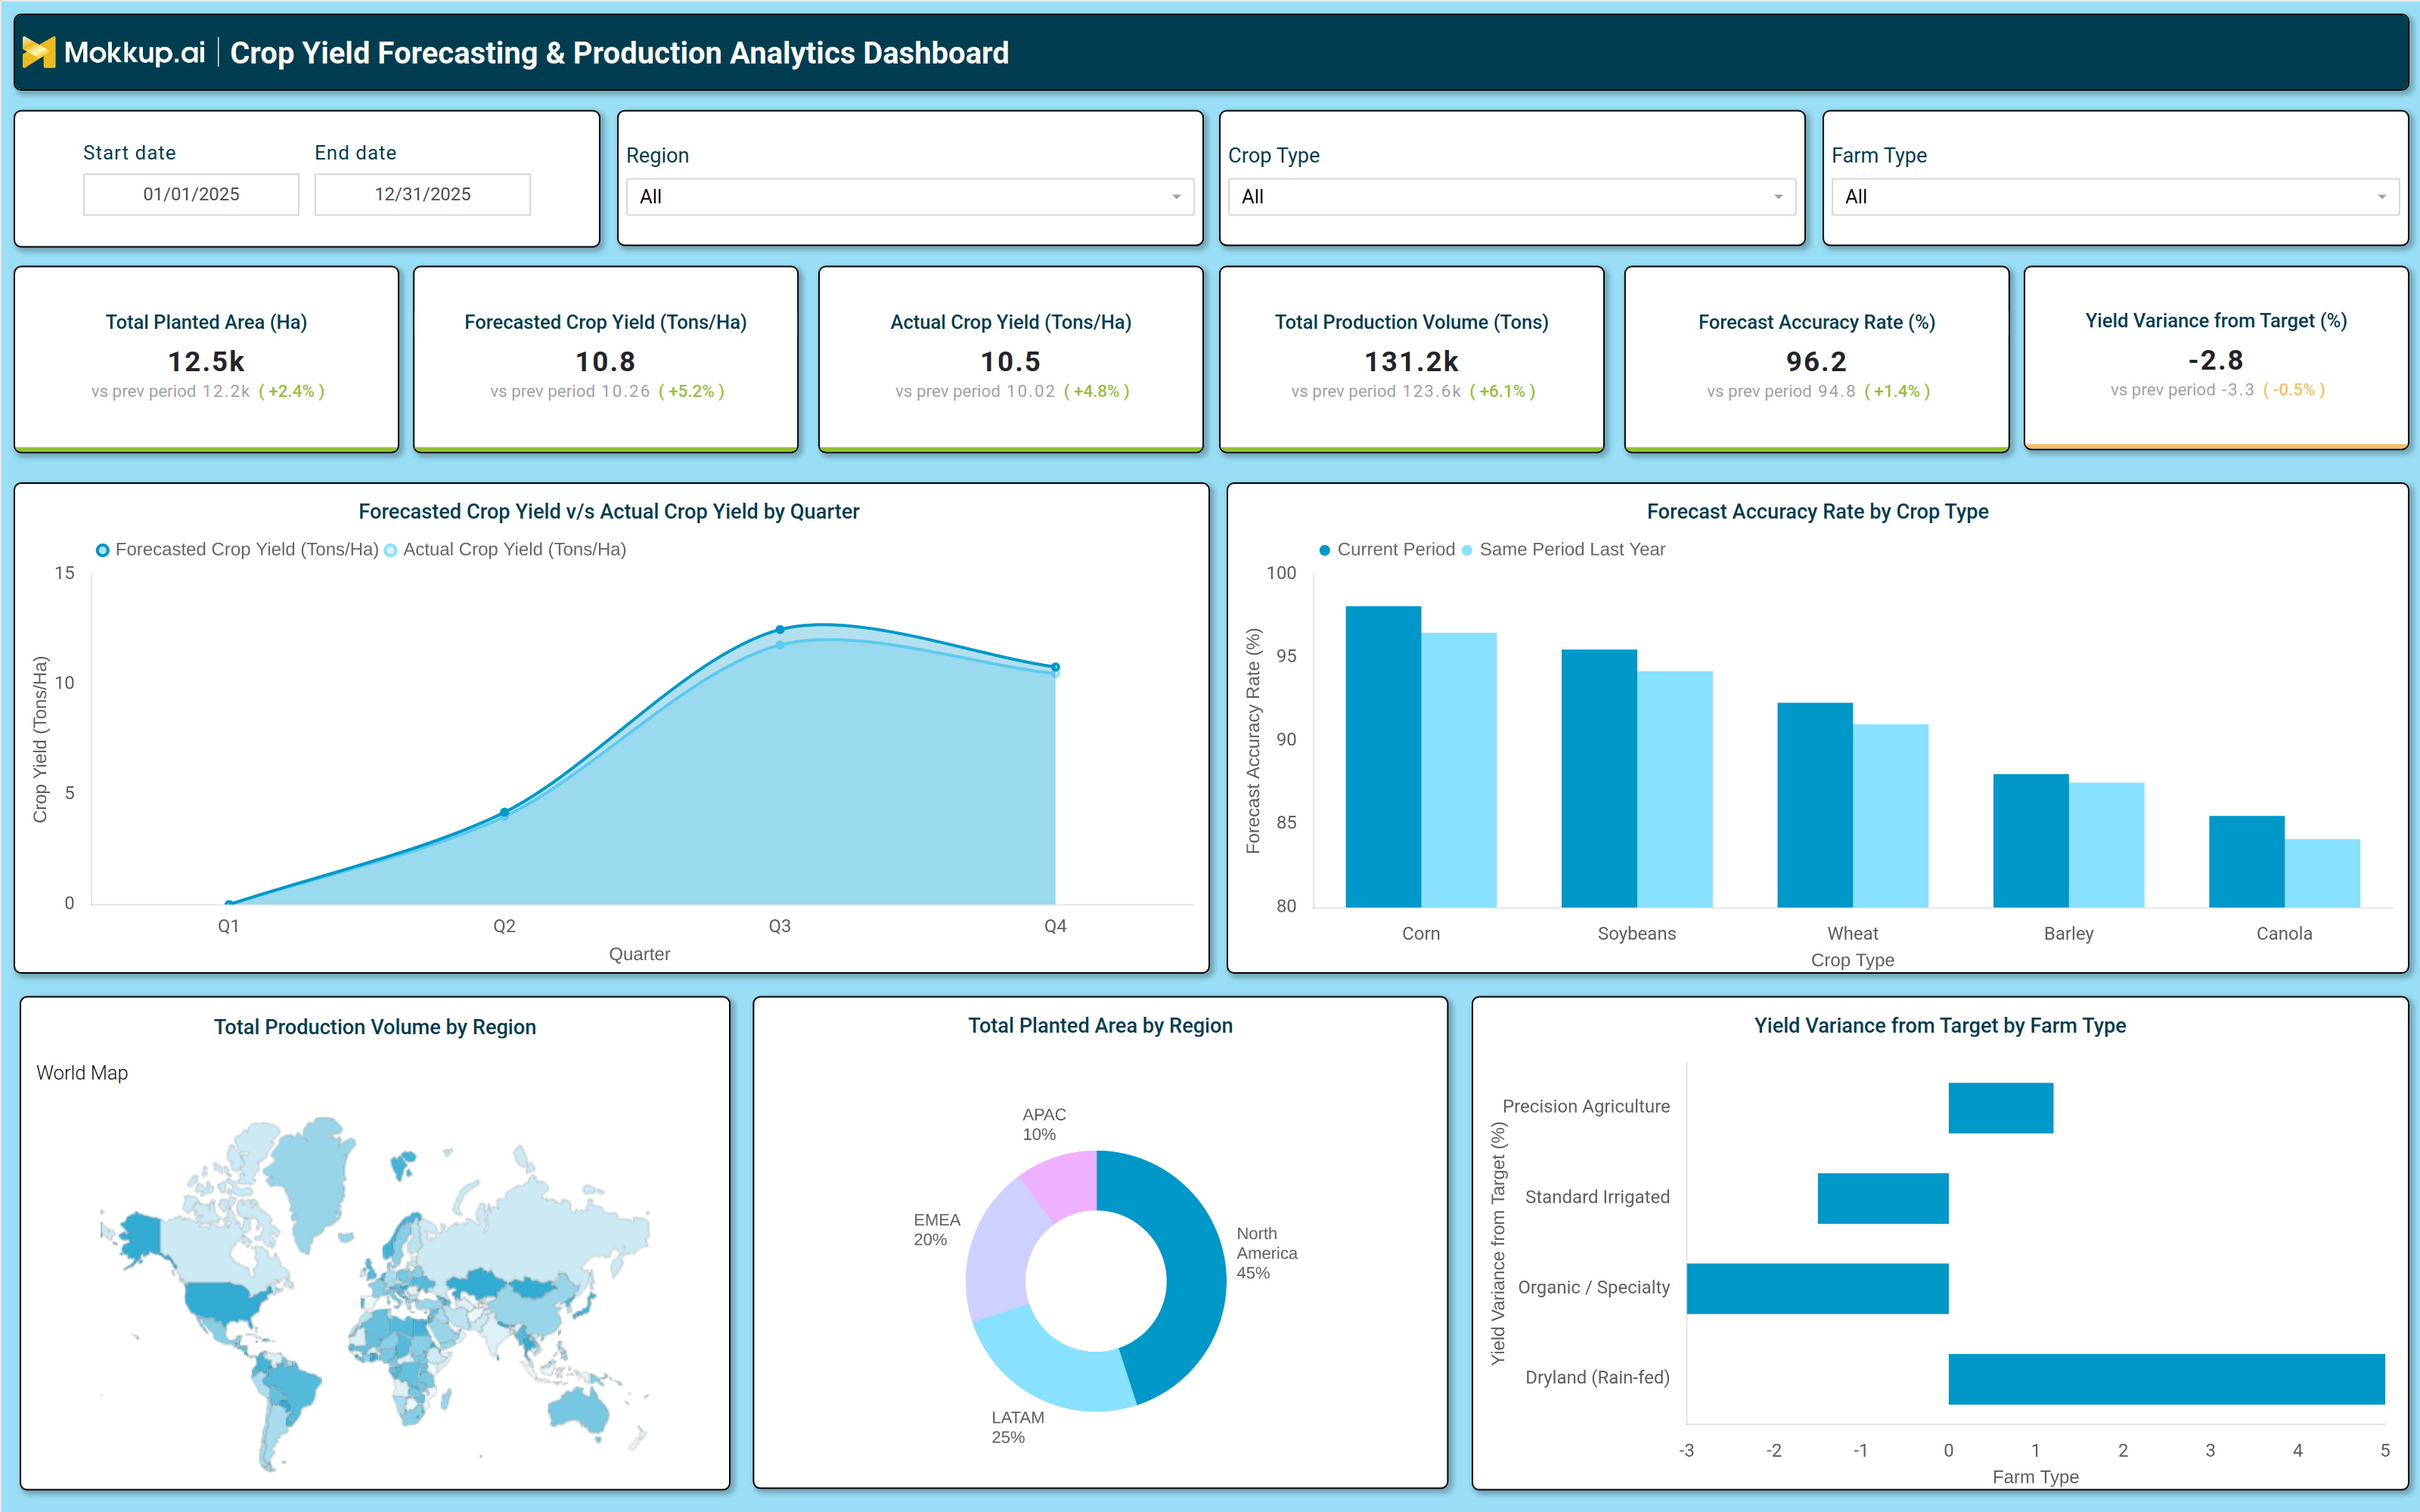The height and width of the screenshot is (1512, 2420).
Task: Open the Farm Type dropdown
Action: [x=2114, y=197]
